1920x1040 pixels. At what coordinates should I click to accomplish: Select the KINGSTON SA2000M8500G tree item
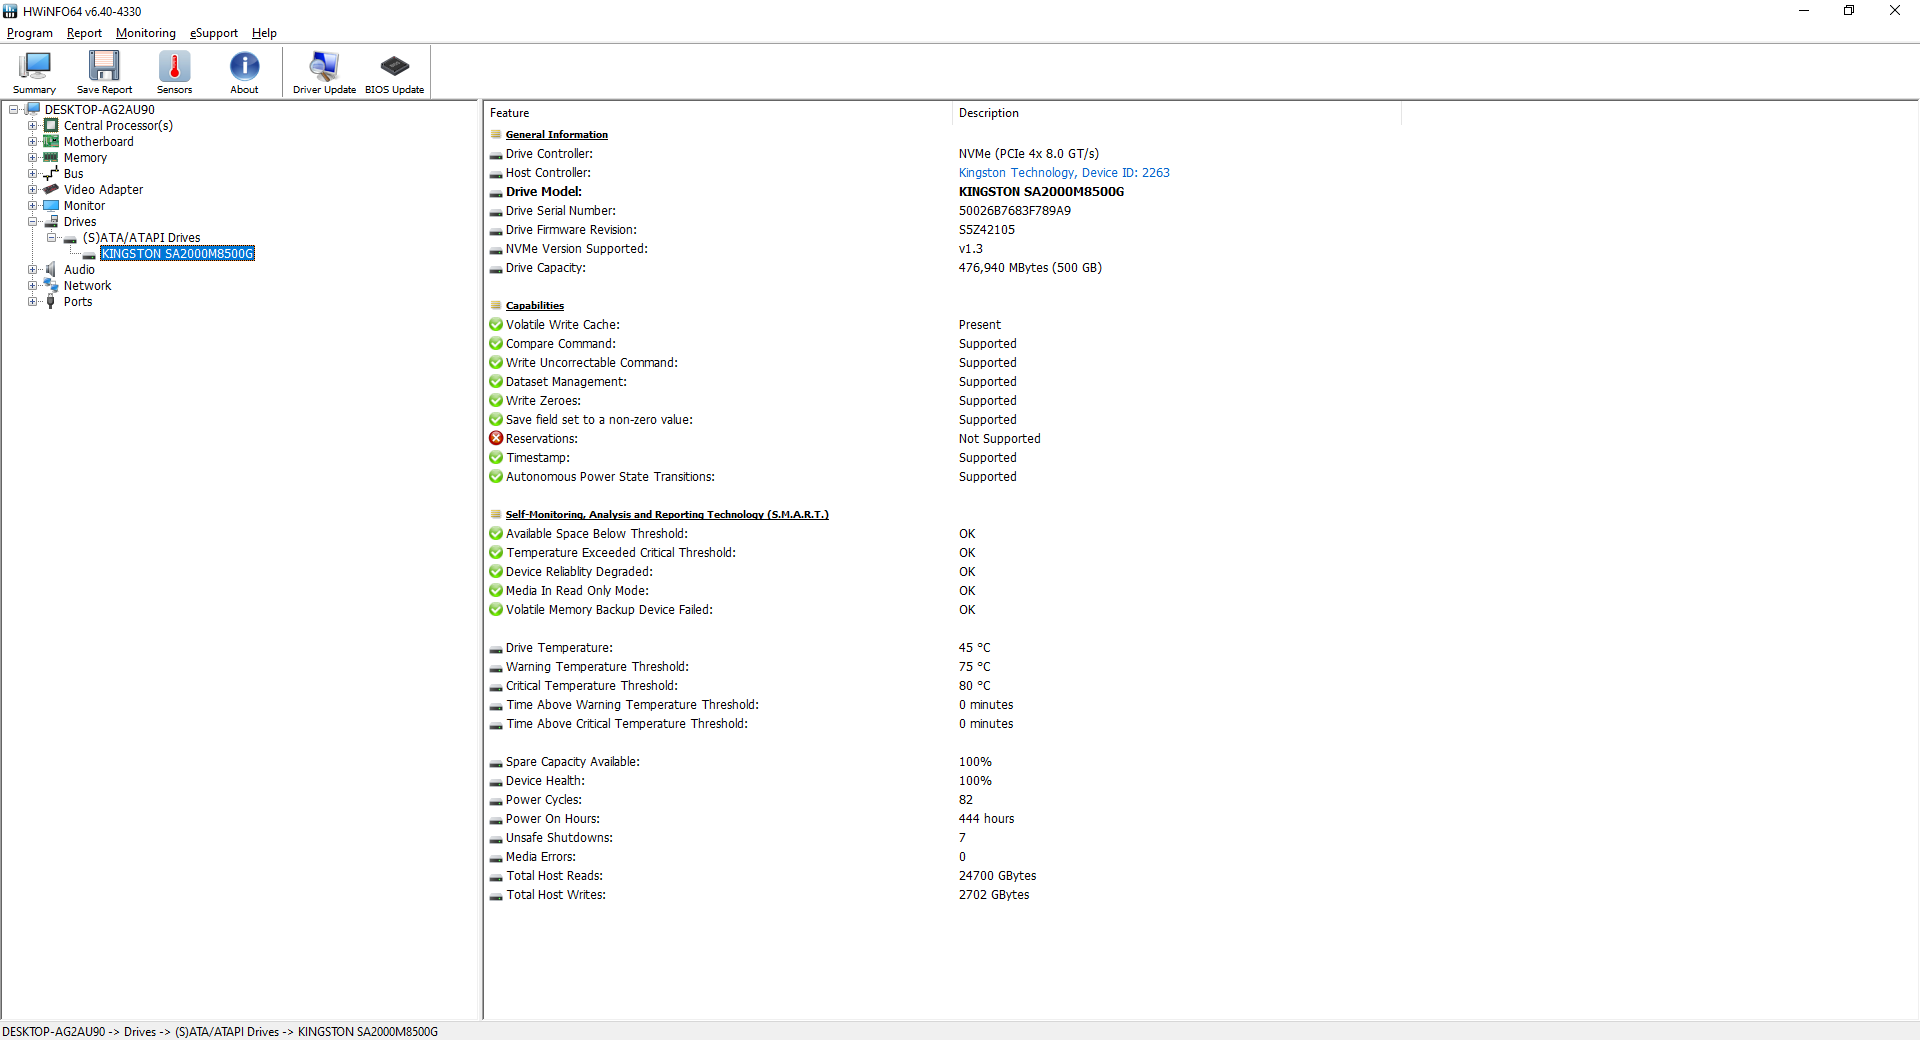click(178, 254)
